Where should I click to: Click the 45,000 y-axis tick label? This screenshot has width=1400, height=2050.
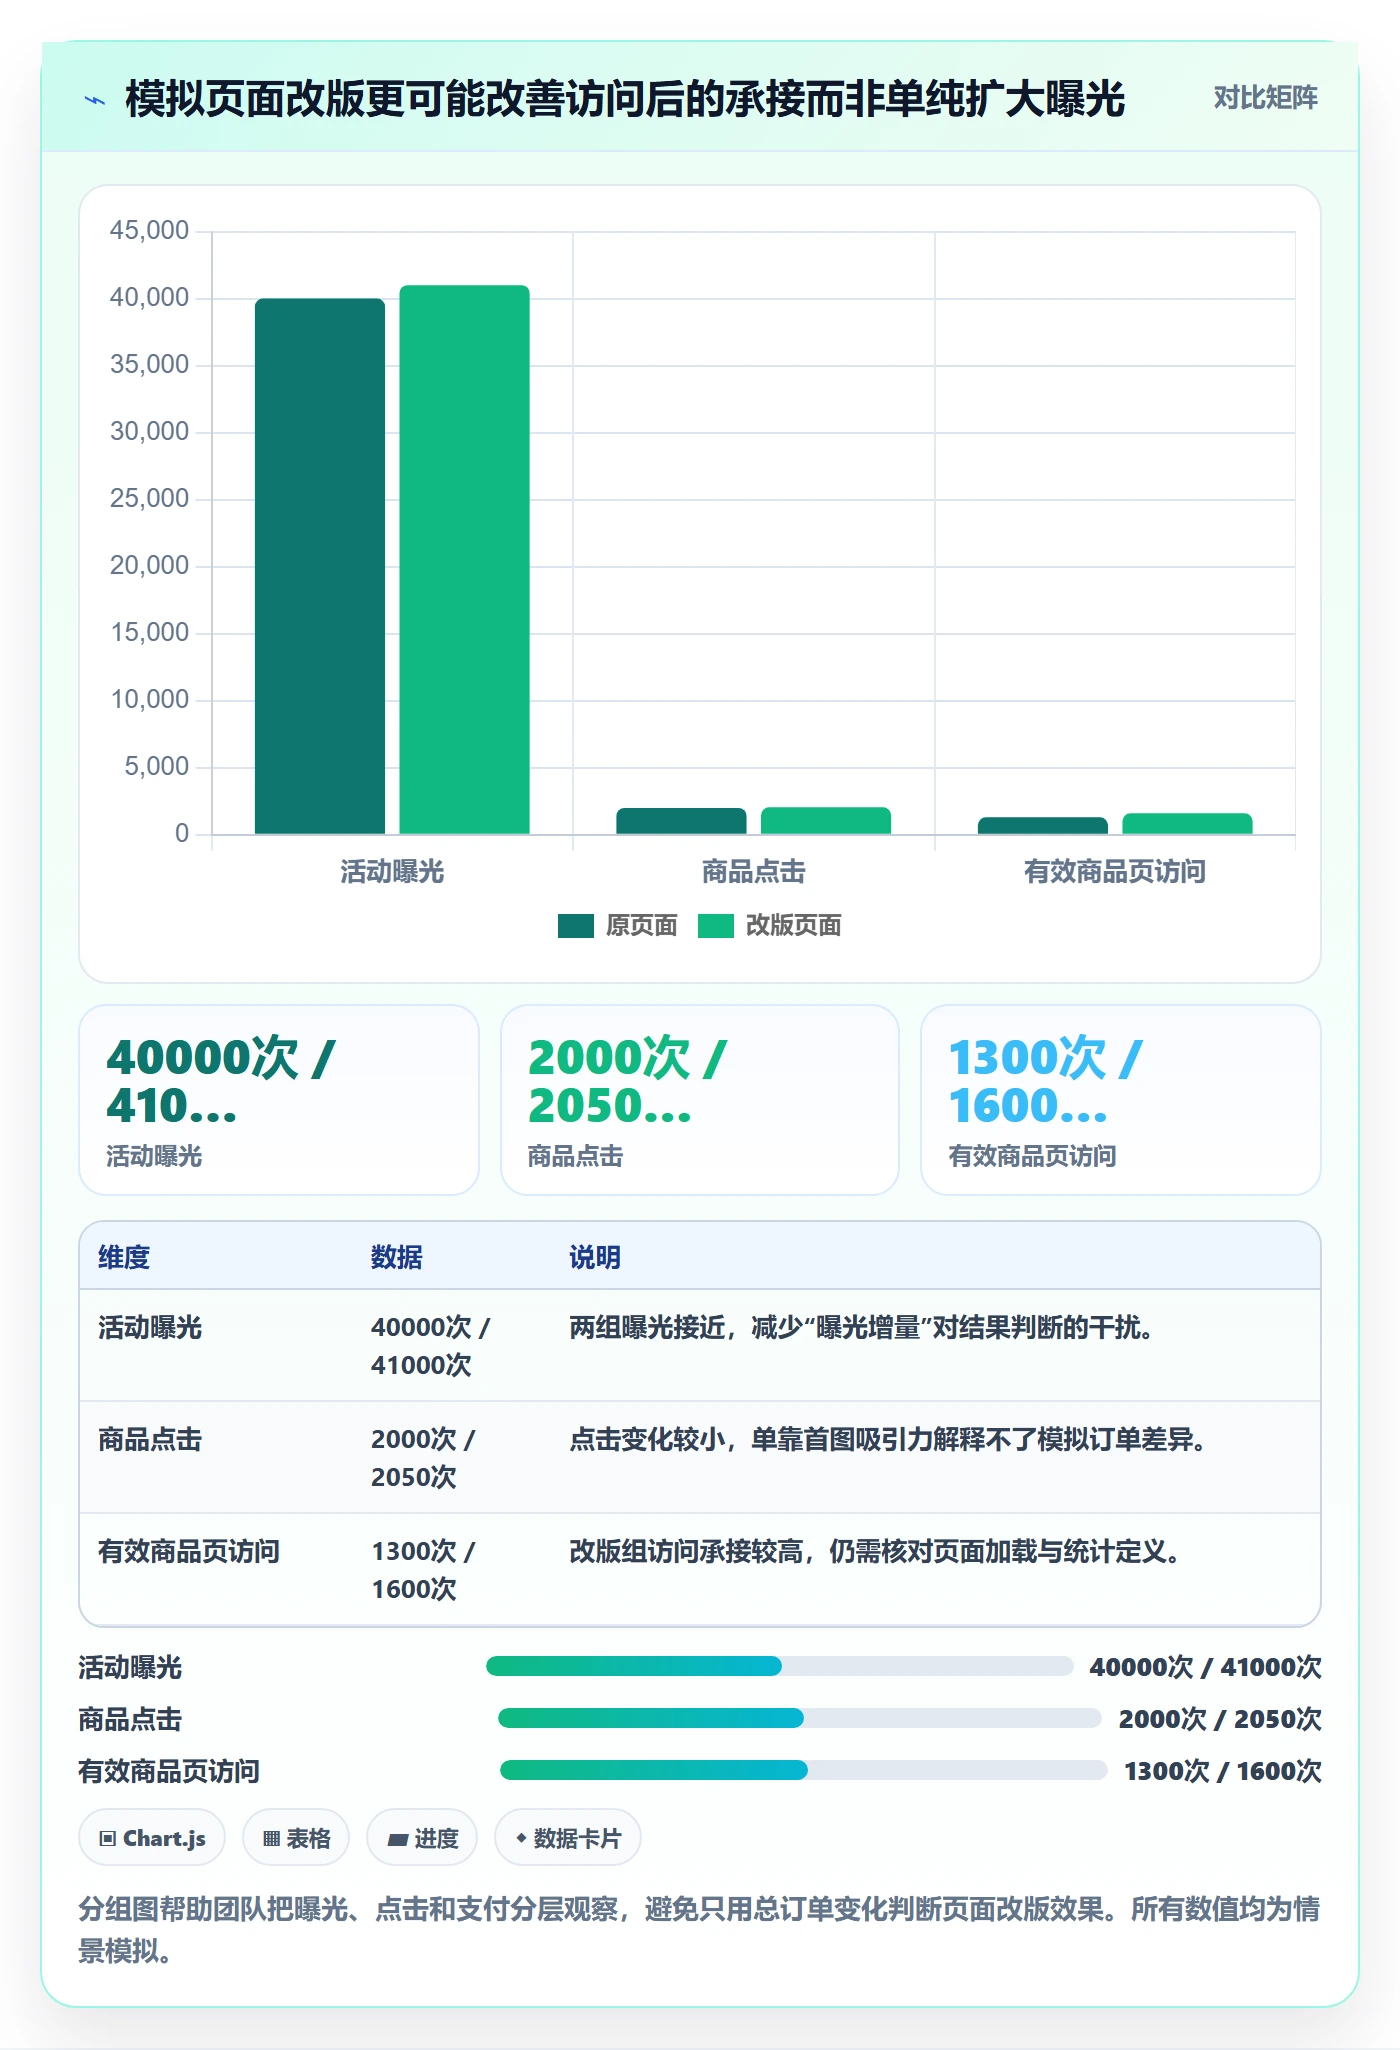coord(149,231)
